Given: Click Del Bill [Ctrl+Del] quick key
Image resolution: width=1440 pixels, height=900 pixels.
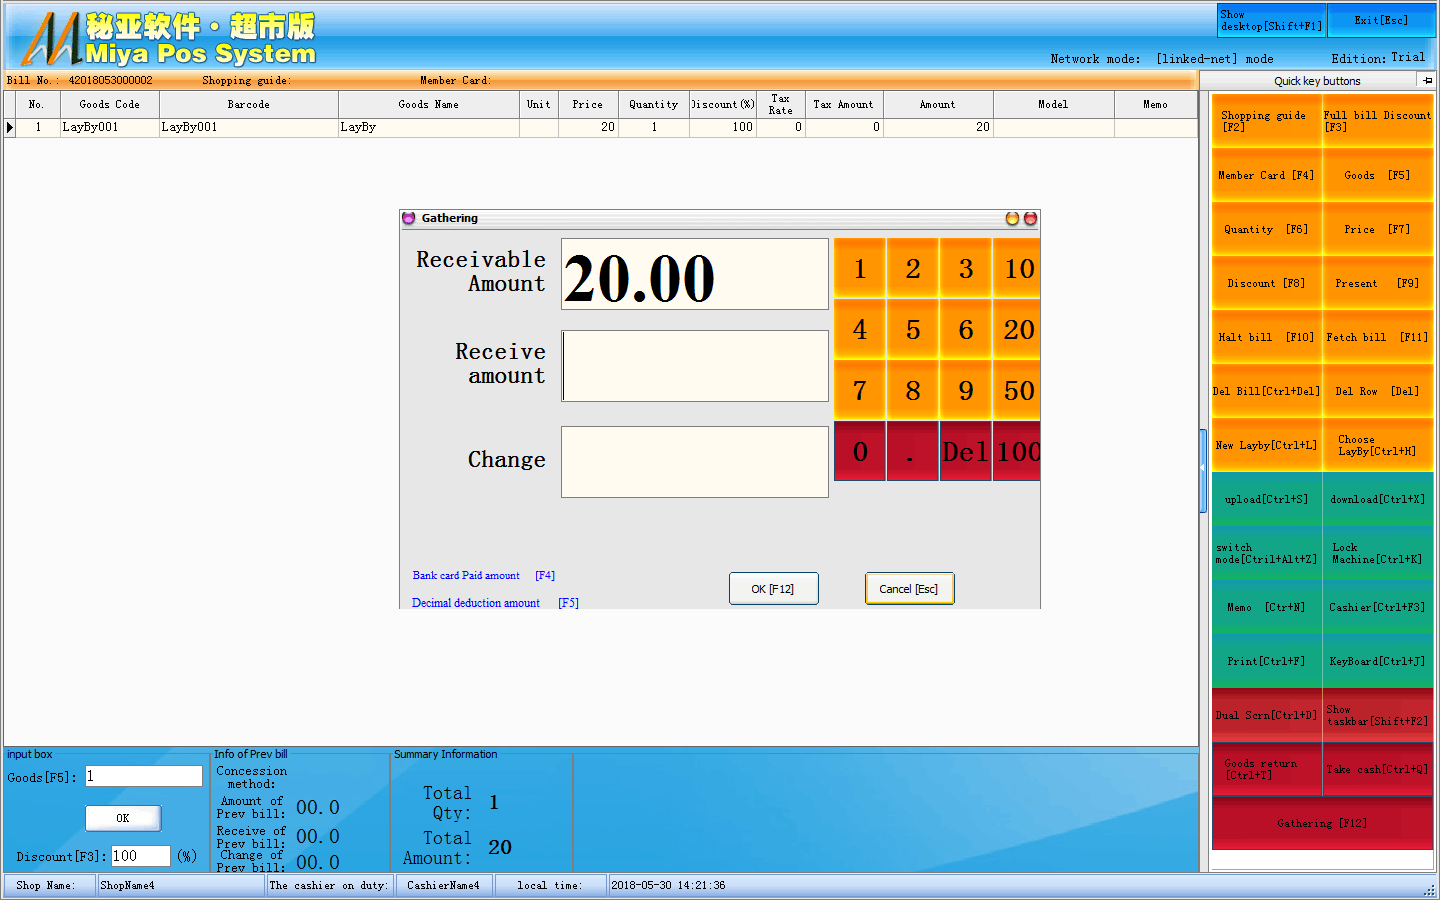Looking at the screenshot, I should coord(1266,391).
